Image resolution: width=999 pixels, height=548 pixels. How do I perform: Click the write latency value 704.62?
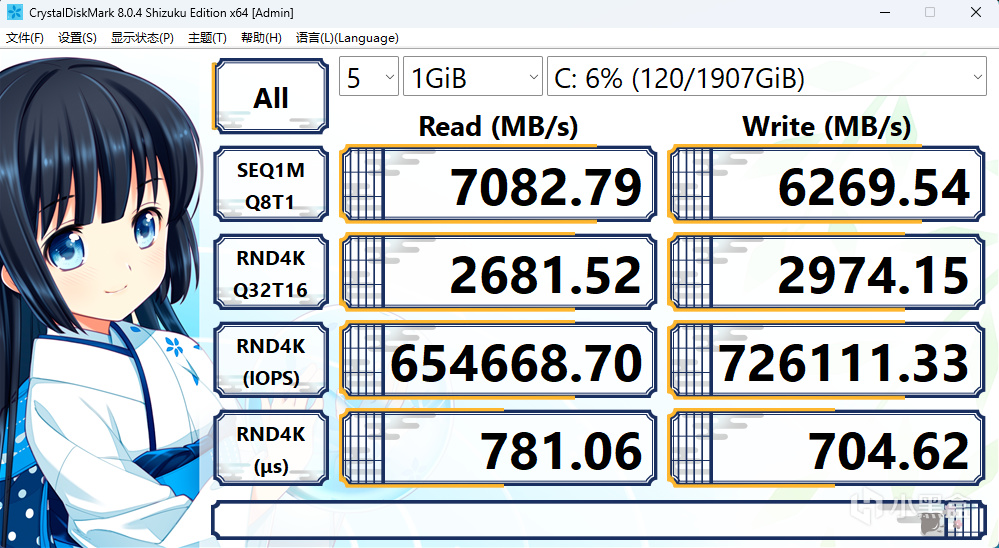tap(827, 449)
